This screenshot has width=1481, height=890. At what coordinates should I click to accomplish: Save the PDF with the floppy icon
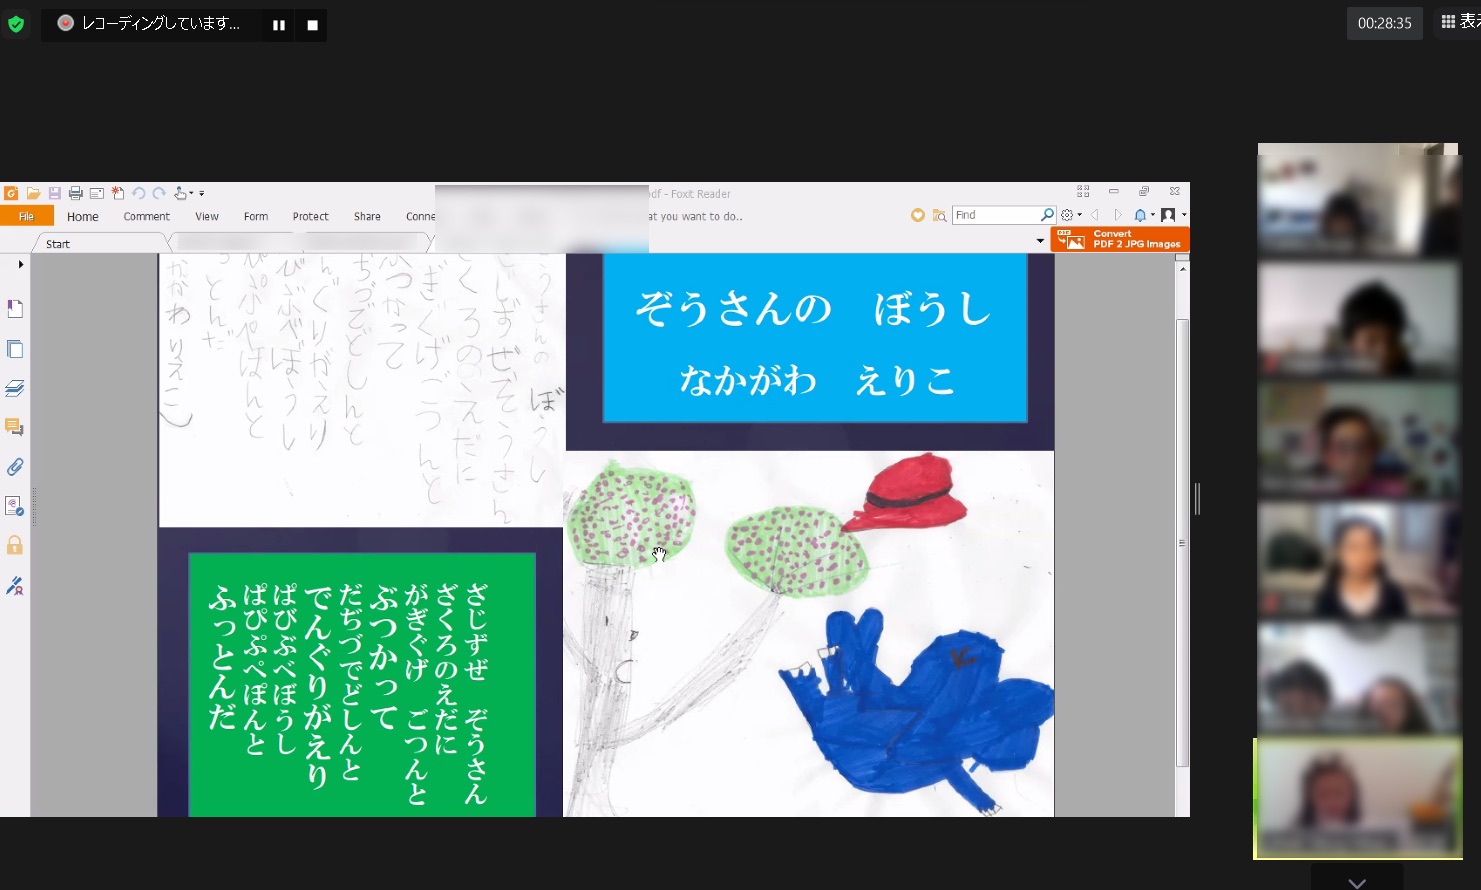(x=54, y=193)
